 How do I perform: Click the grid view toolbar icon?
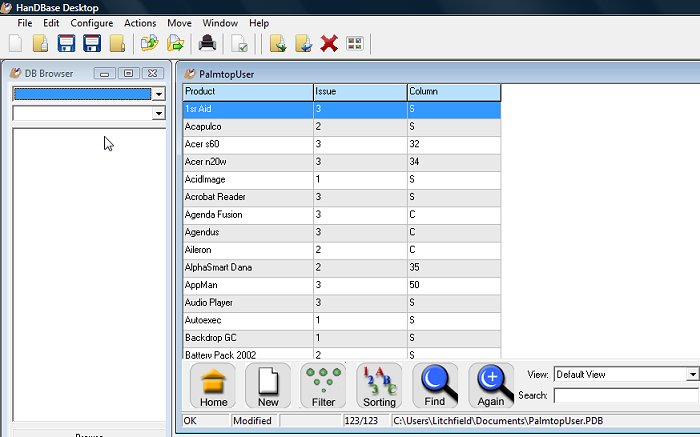(355, 43)
